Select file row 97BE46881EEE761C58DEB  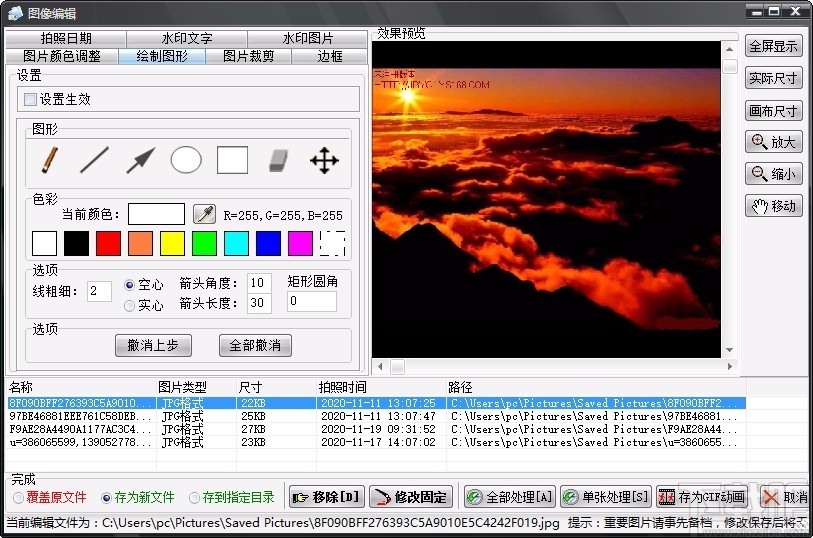click(x=377, y=416)
